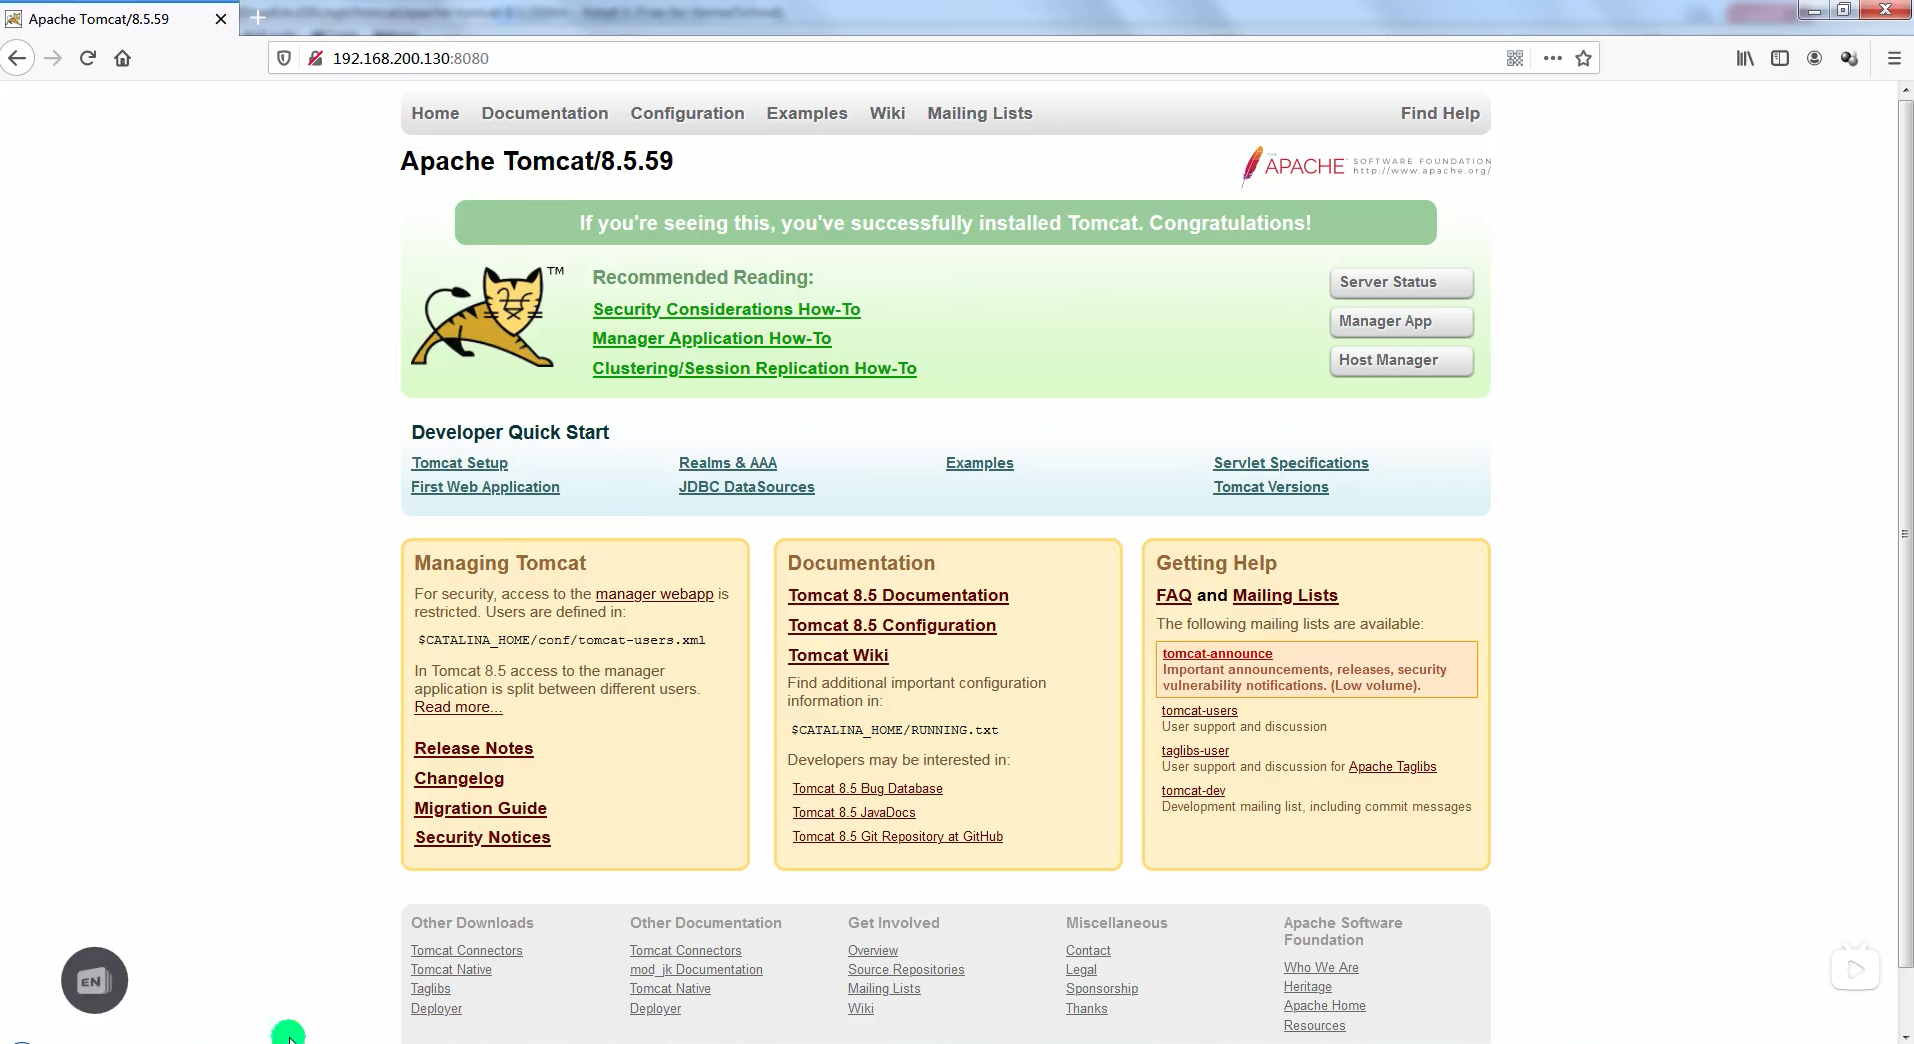Click the Server Status button
The height and width of the screenshot is (1044, 1914).
[1401, 282]
